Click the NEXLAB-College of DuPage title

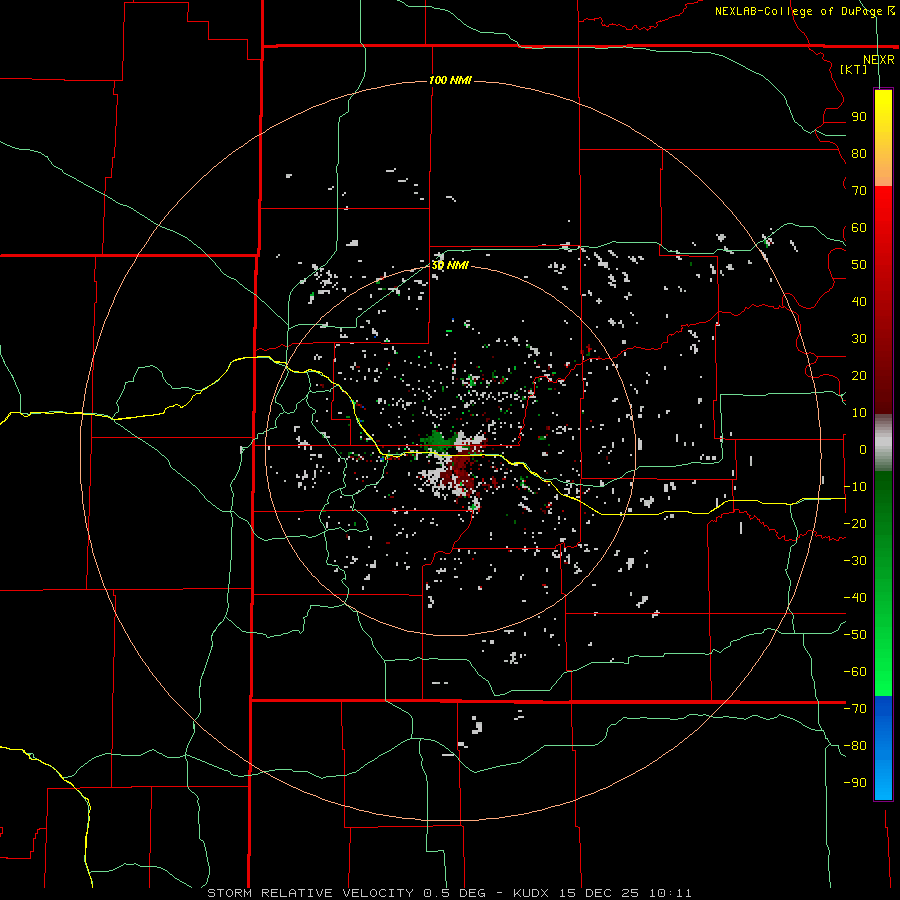coord(805,11)
